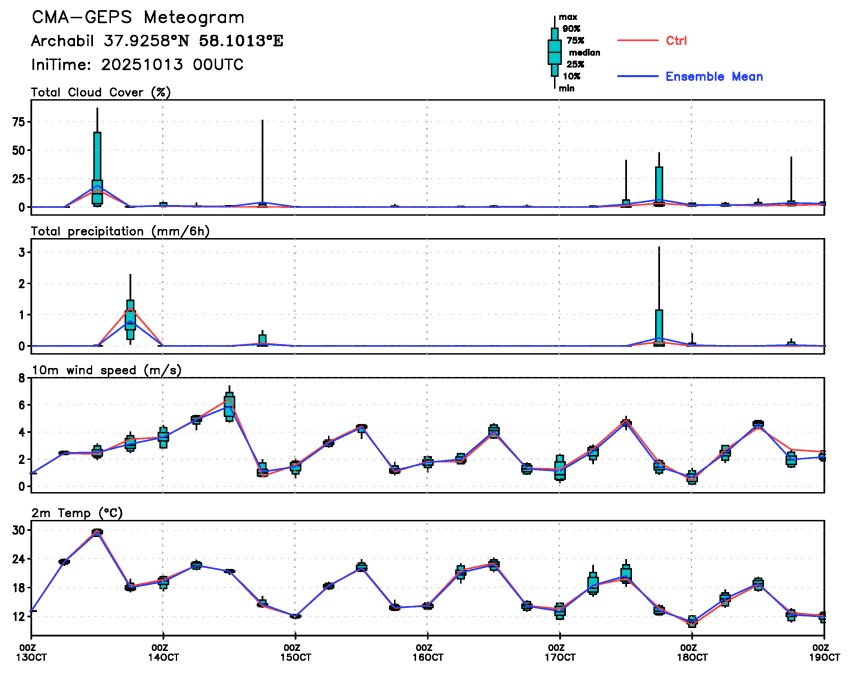The width and height of the screenshot is (851, 673).
Task: Click the IniTime 20251013 00UTC text
Action: point(138,65)
